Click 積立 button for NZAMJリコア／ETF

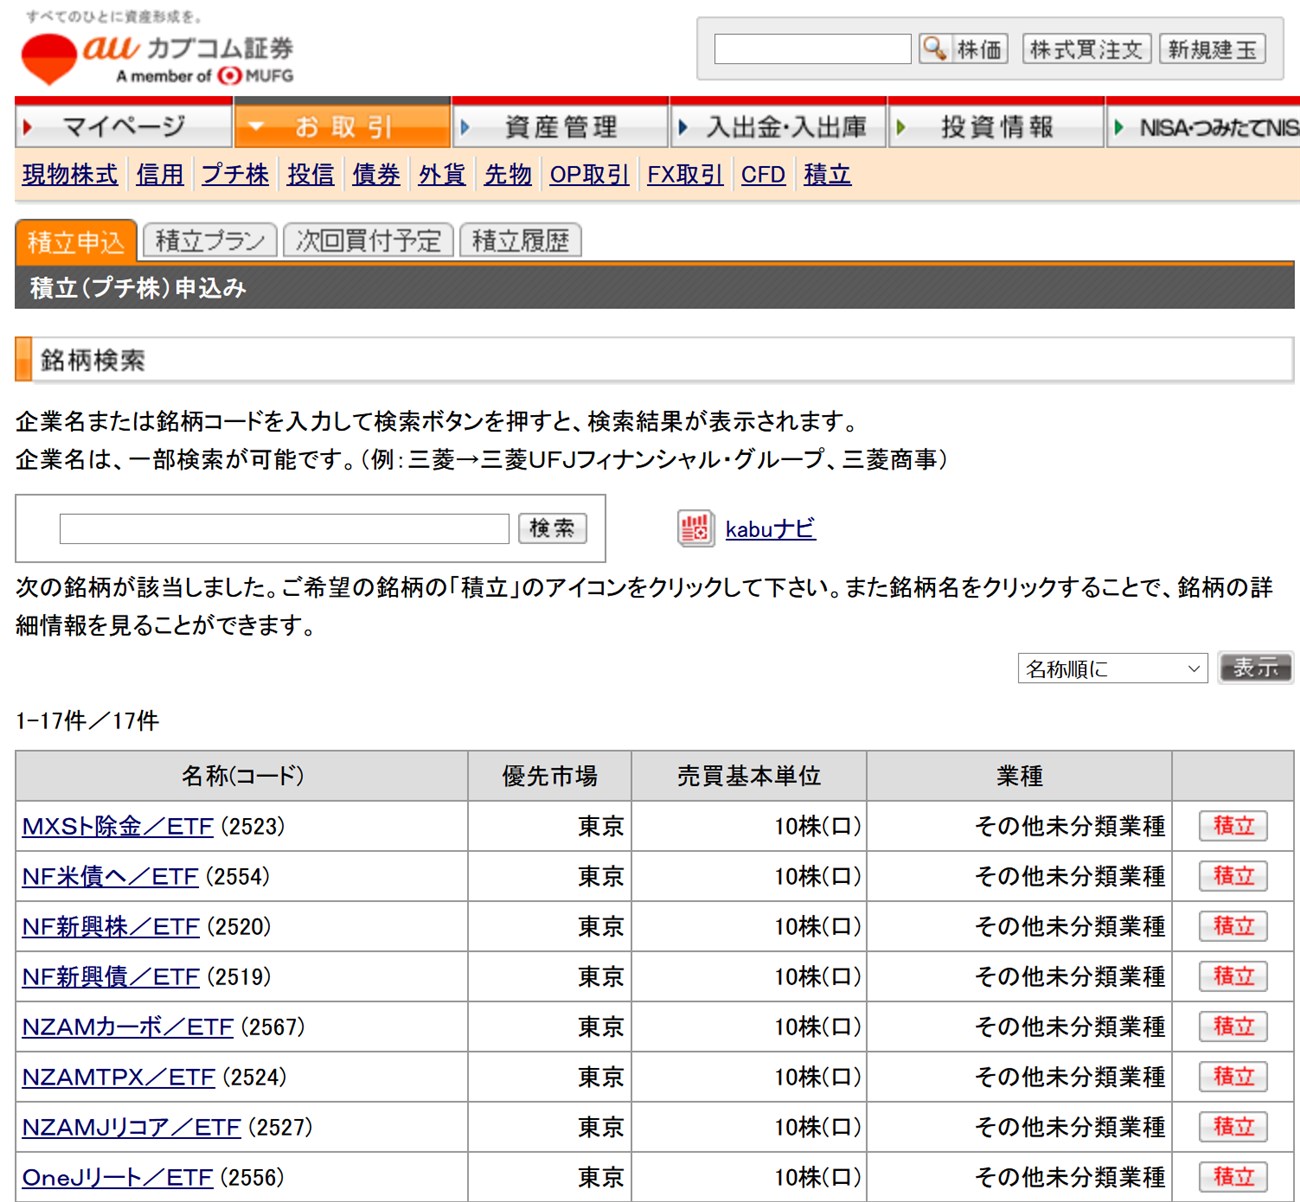click(1233, 1127)
